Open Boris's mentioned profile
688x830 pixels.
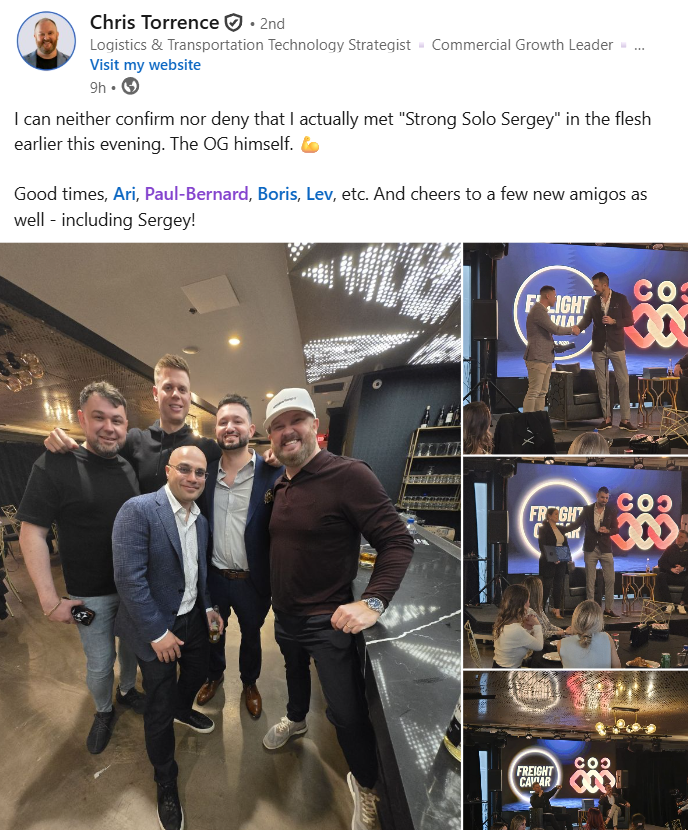(x=277, y=194)
